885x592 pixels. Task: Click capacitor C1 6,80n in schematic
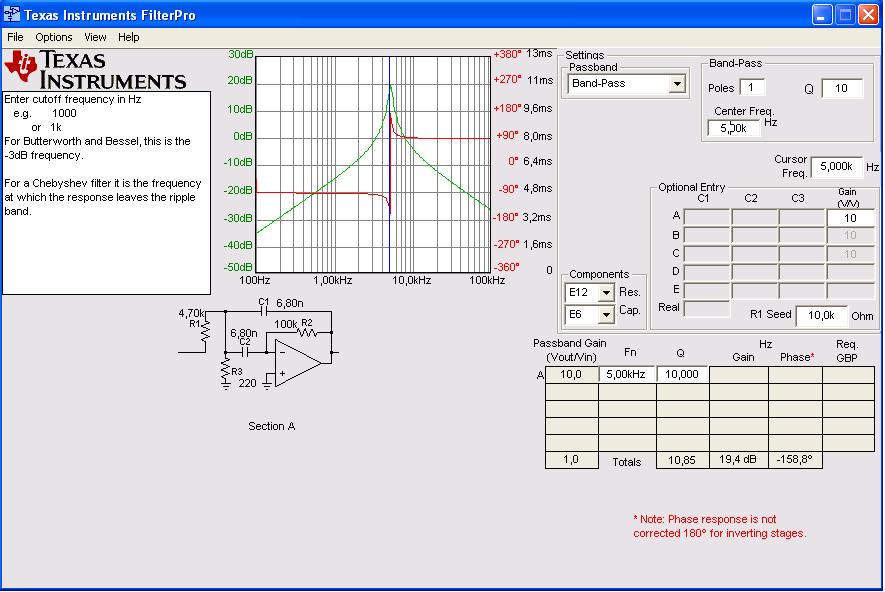click(264, 311)
